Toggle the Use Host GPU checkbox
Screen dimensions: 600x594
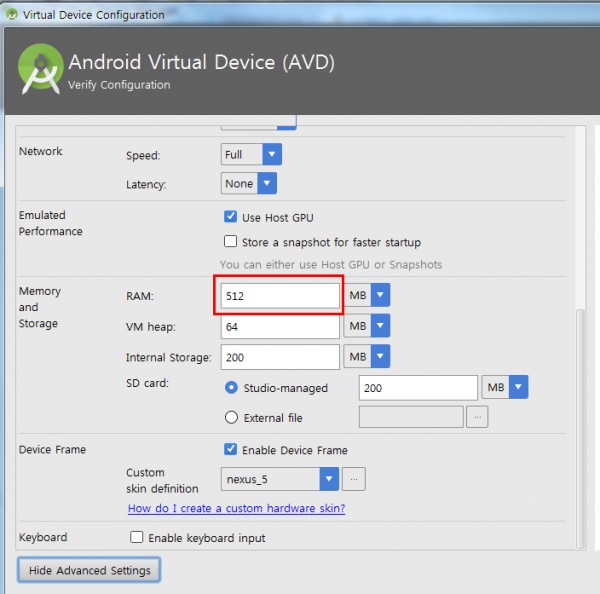[230, 217]
